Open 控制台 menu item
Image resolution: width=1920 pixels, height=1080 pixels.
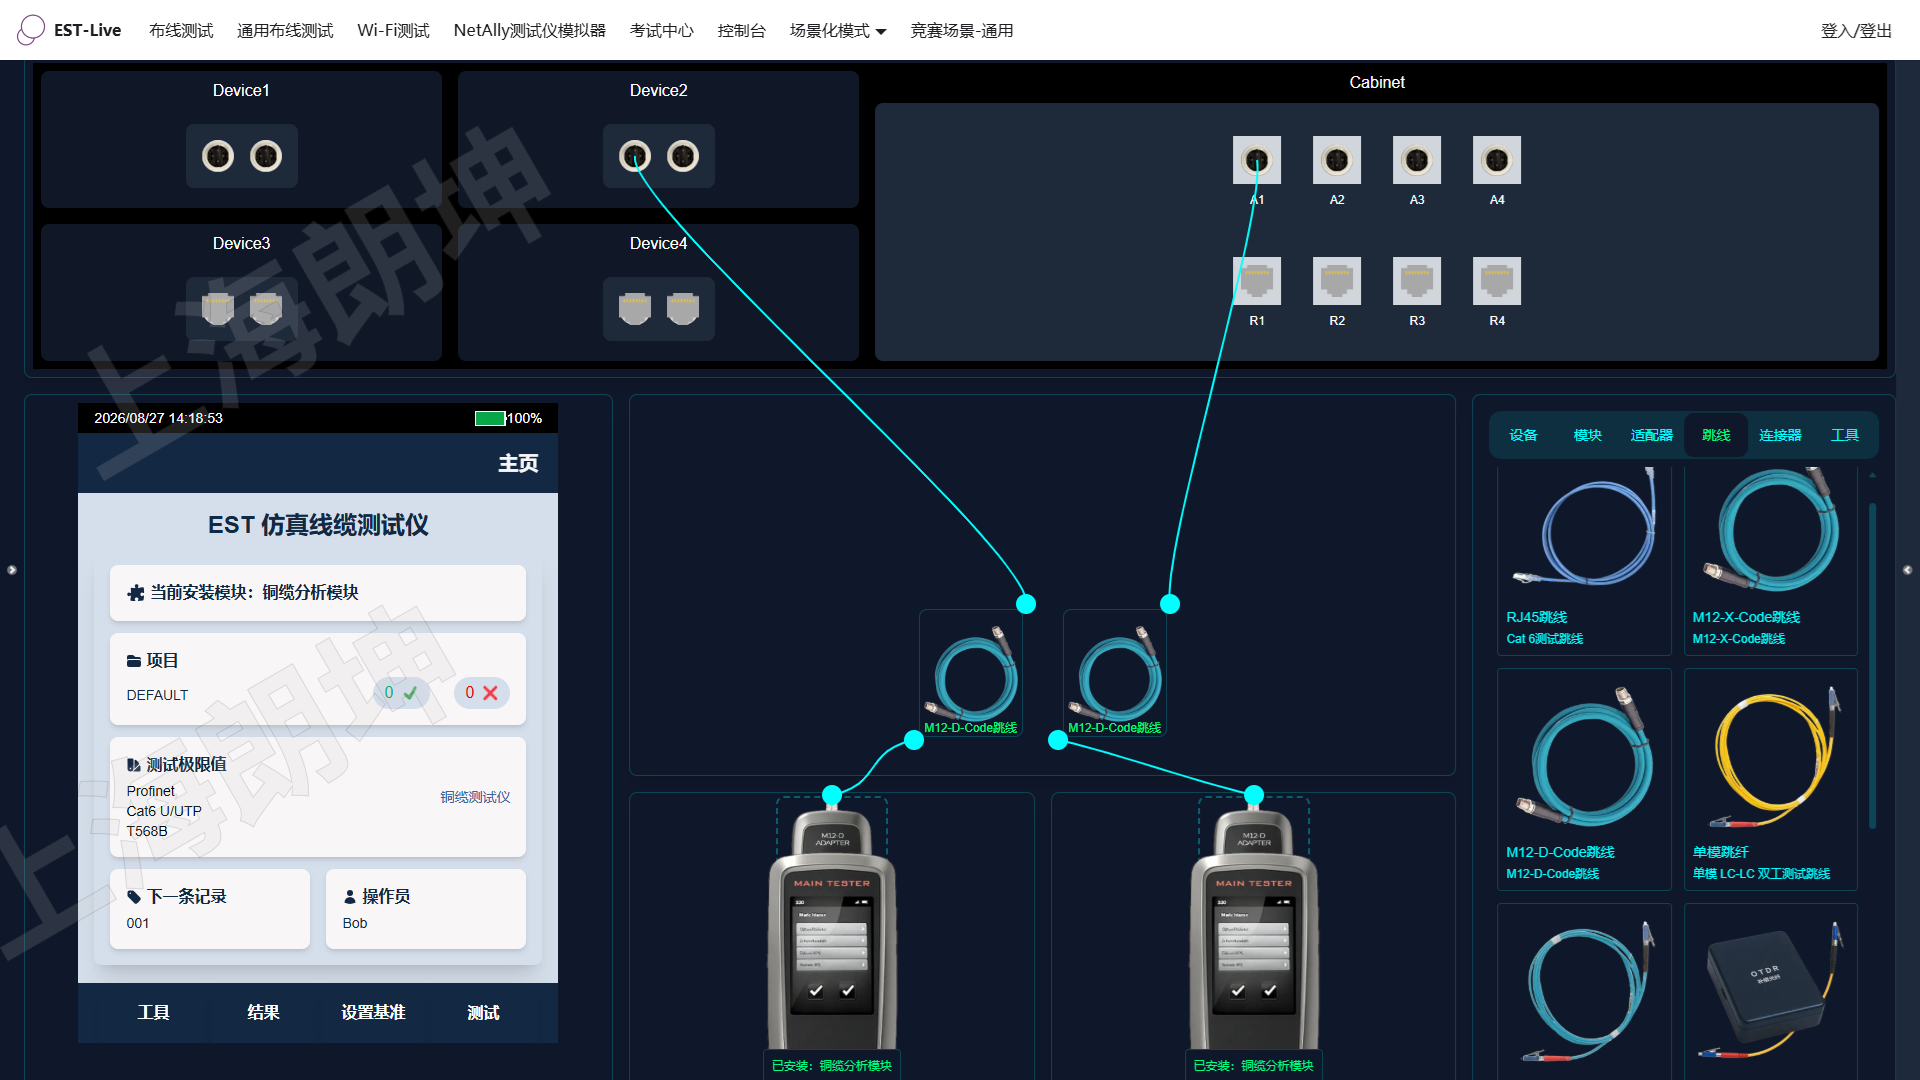742,31
